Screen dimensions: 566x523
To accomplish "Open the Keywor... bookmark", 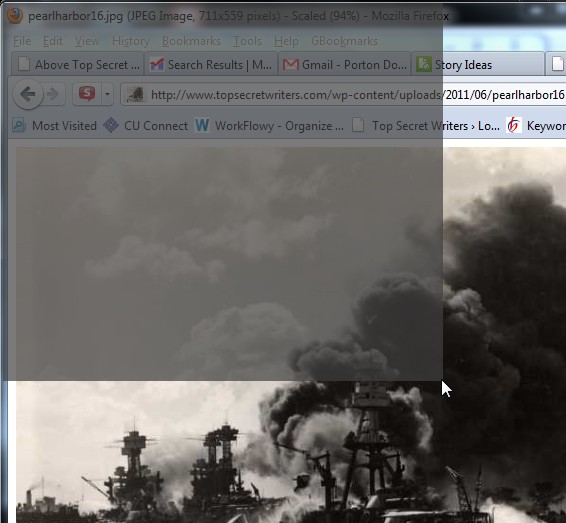I will (x=536, y=126).
